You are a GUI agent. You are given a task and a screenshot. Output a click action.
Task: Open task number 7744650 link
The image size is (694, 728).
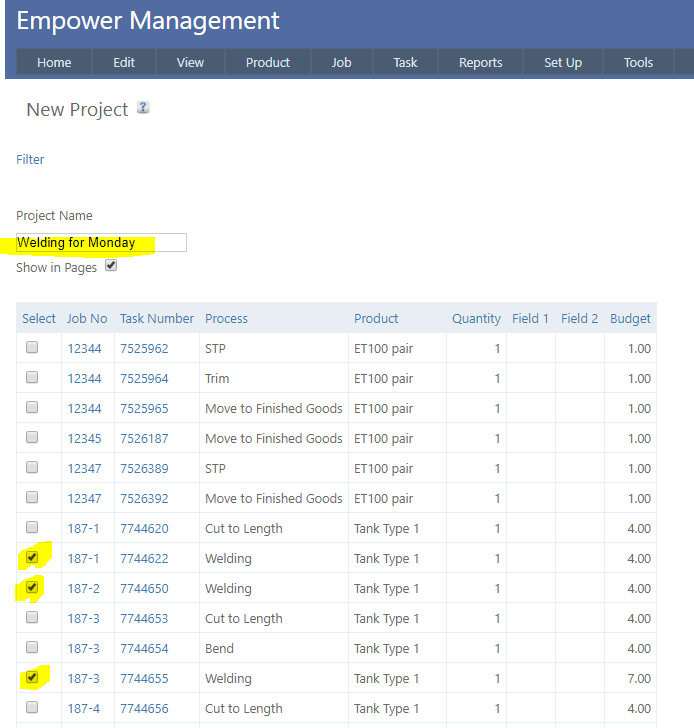point(144,588)
